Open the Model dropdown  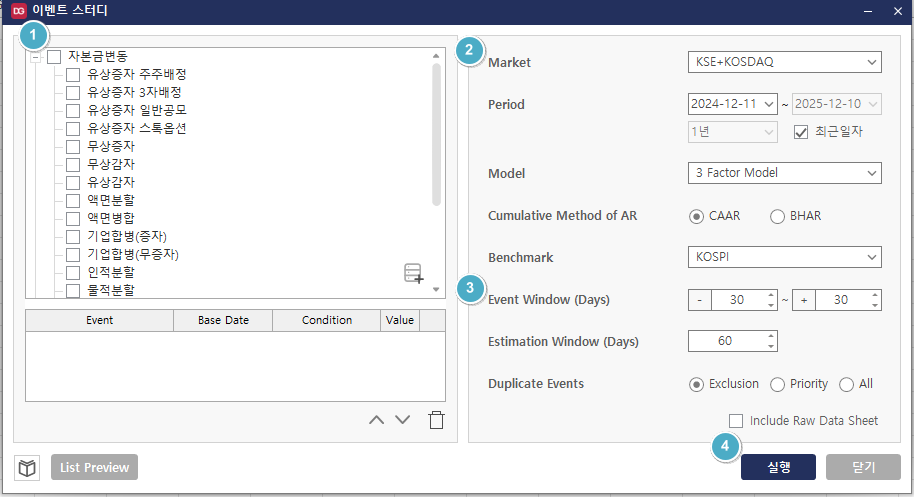[784, 173]
